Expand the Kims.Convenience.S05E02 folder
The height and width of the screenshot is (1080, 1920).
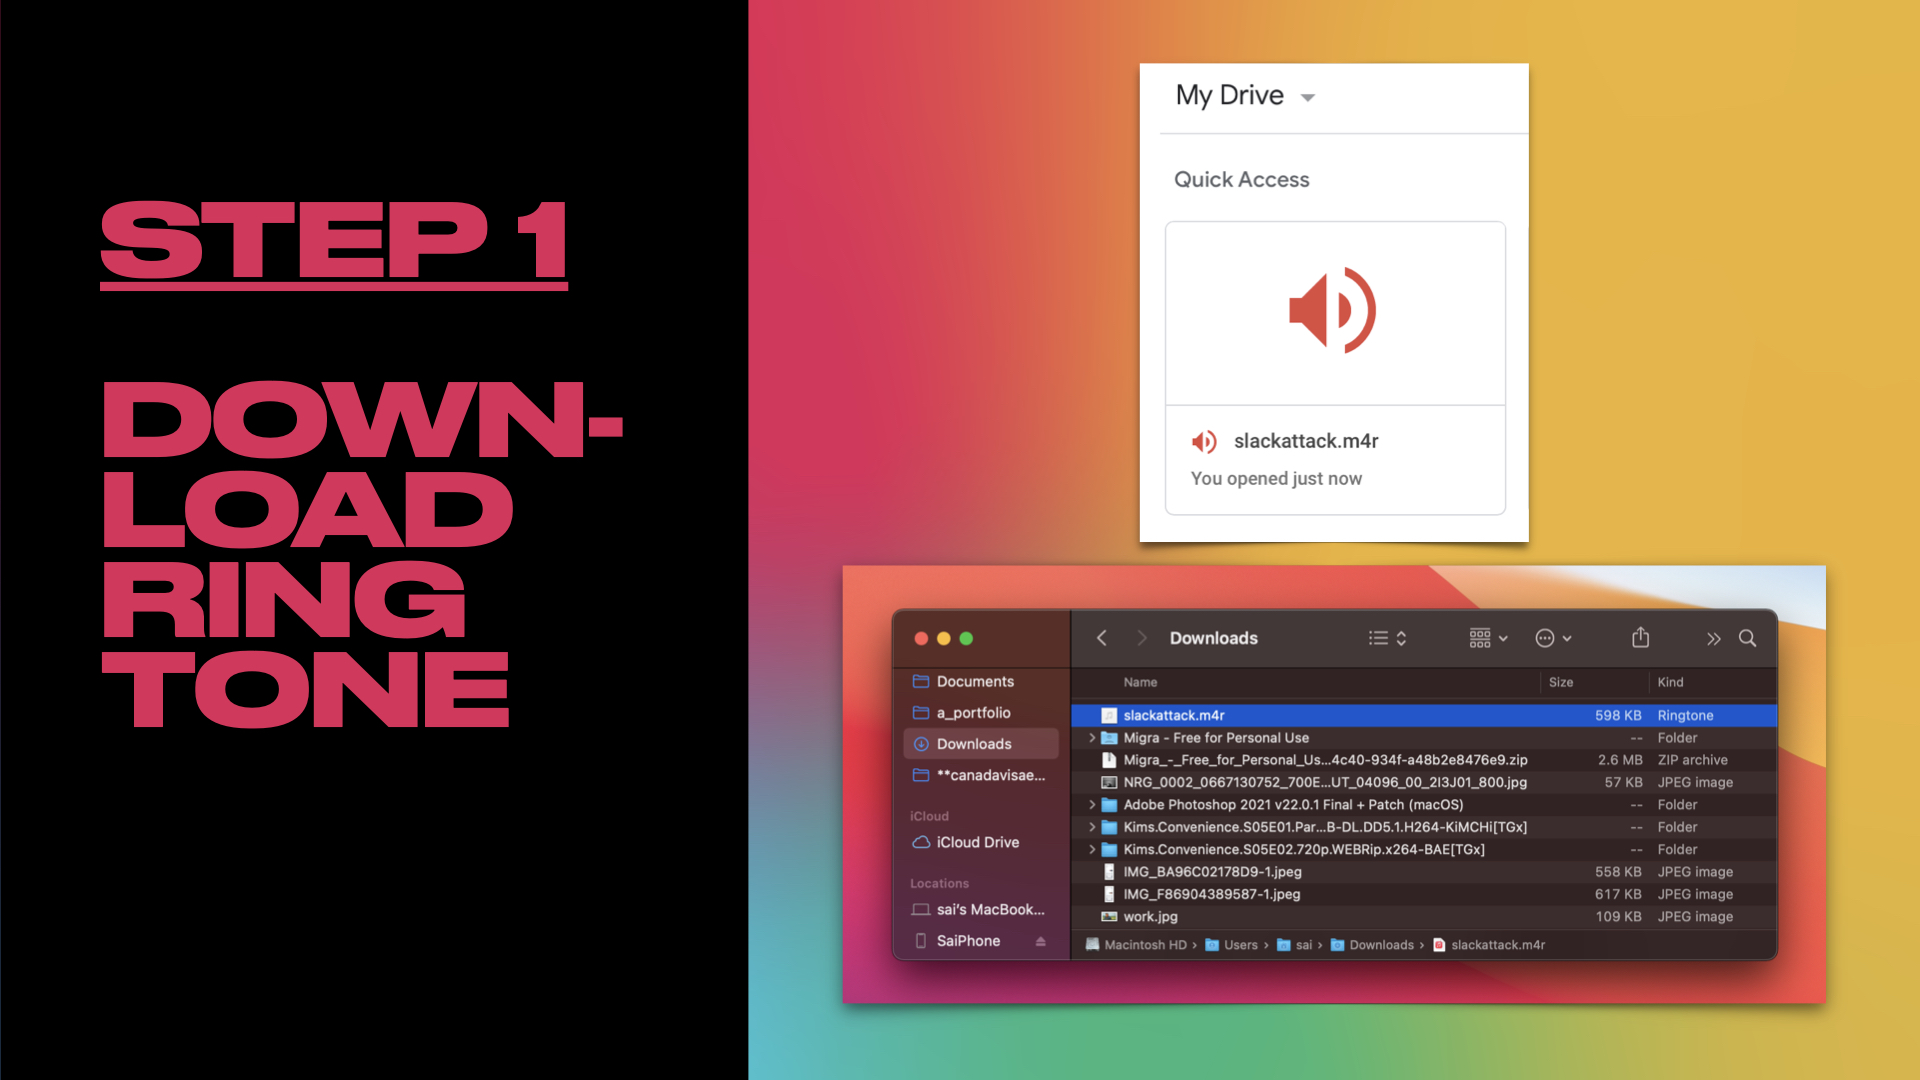pos(1092,850)
